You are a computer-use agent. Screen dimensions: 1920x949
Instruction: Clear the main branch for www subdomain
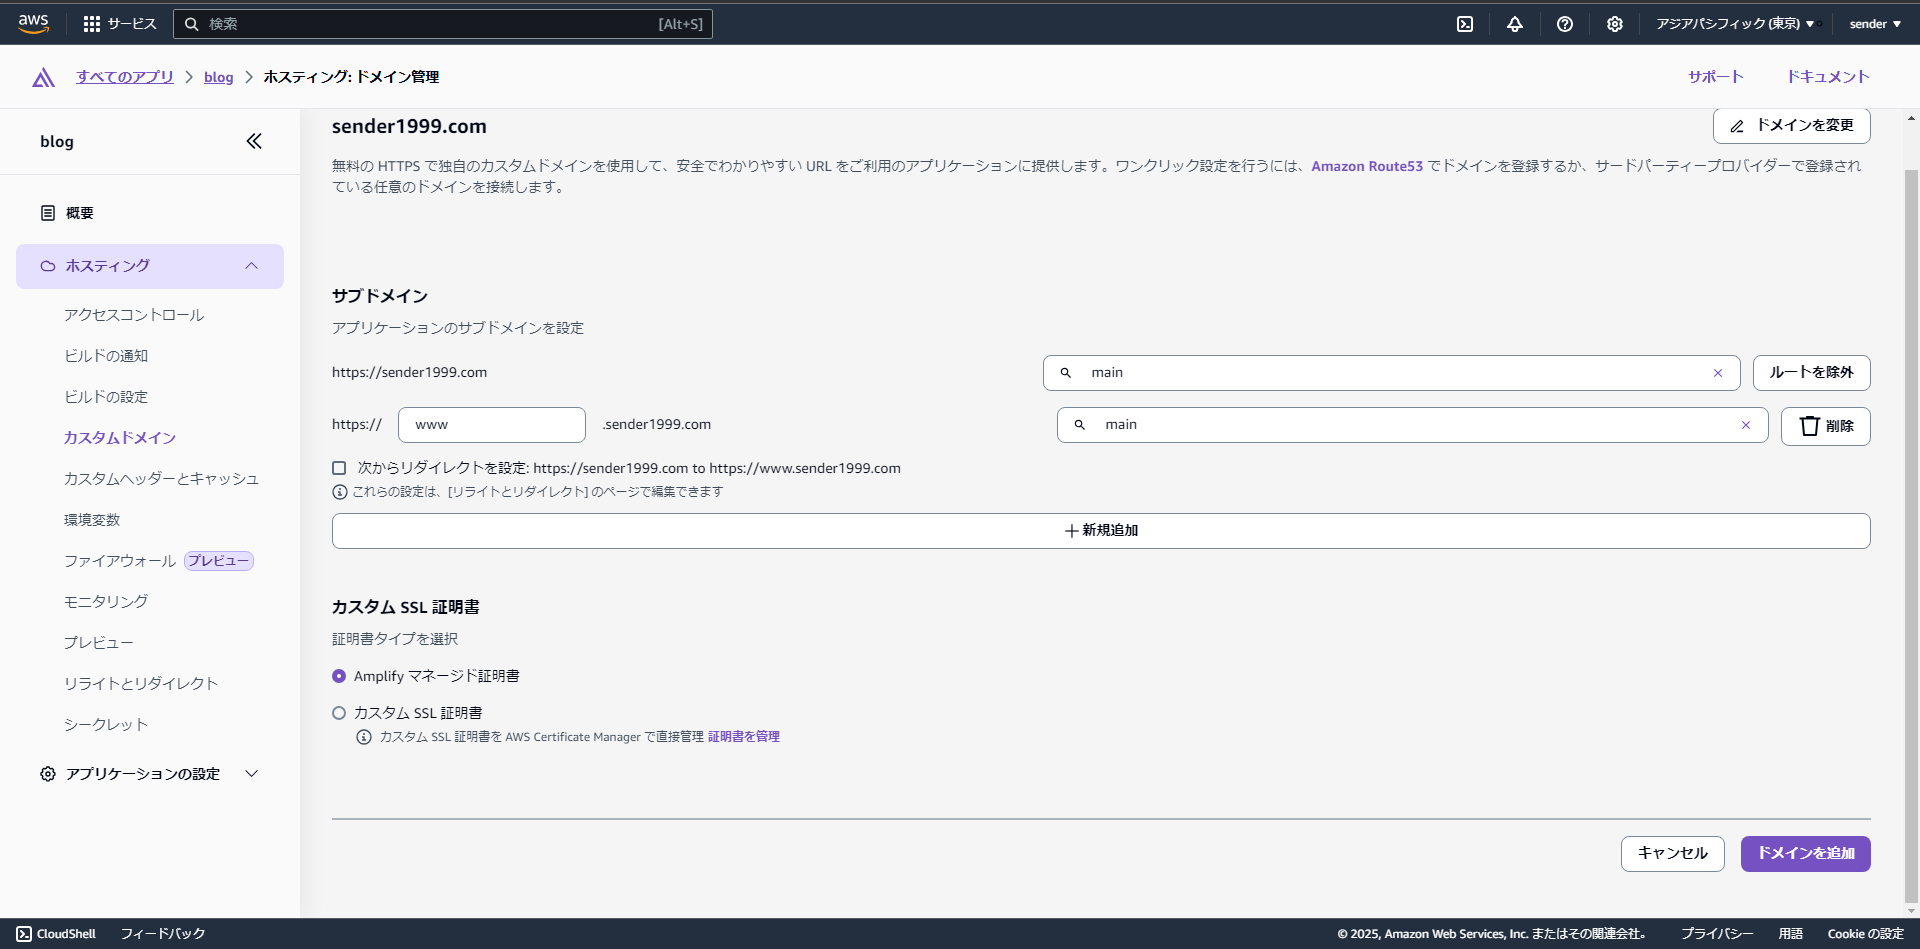pyautogui.click(x=1746, y=425)
